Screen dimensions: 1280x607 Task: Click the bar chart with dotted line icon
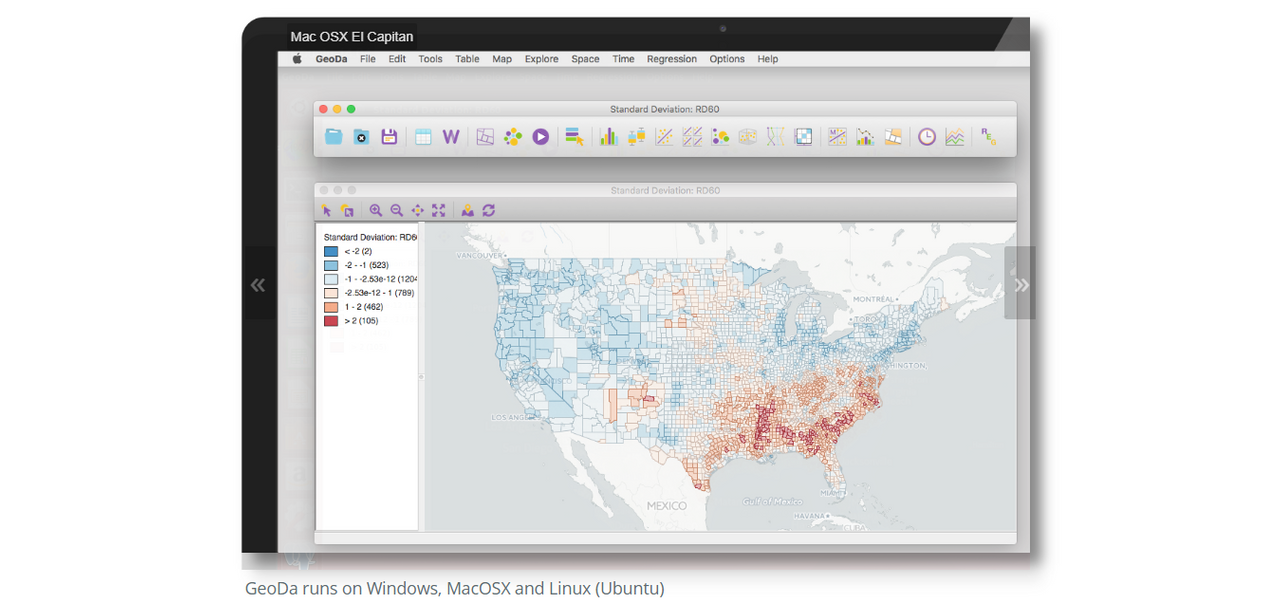865,137
